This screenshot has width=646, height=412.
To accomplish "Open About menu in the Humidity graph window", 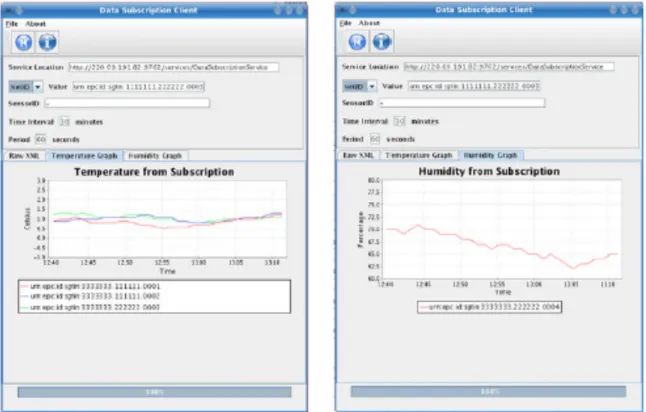I will [369, 23].
